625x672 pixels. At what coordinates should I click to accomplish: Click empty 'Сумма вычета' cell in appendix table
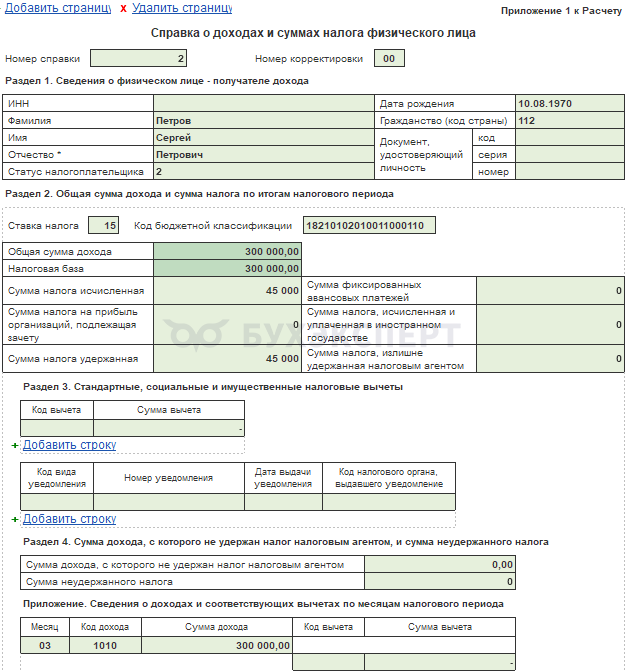coord(440,662)
